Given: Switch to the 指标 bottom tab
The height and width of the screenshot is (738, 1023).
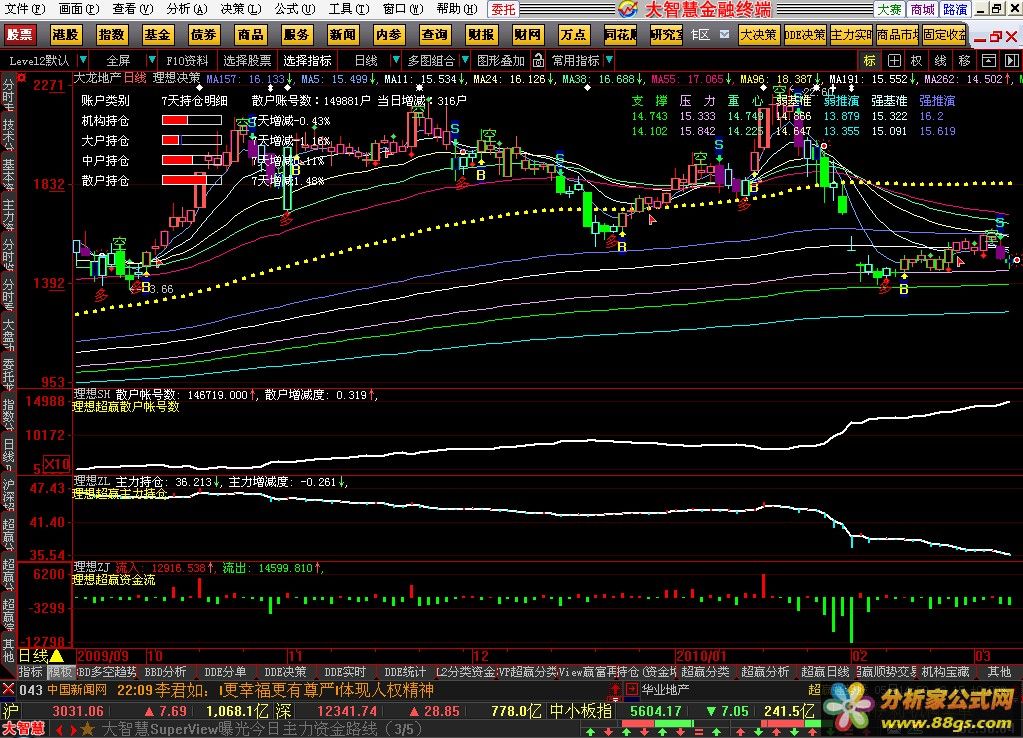Looking at the screenshot, I should pyautogui.click(x=30, y=671).
